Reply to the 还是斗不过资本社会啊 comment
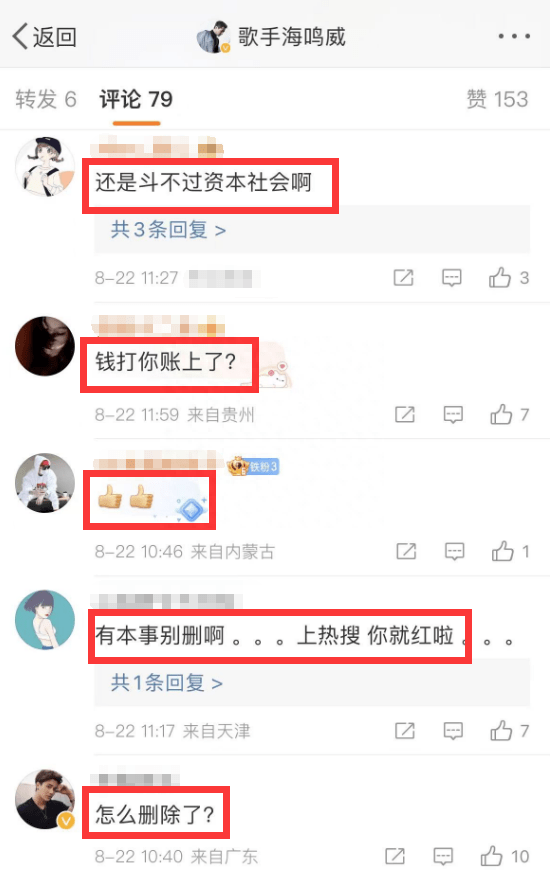 coord(451,277)
